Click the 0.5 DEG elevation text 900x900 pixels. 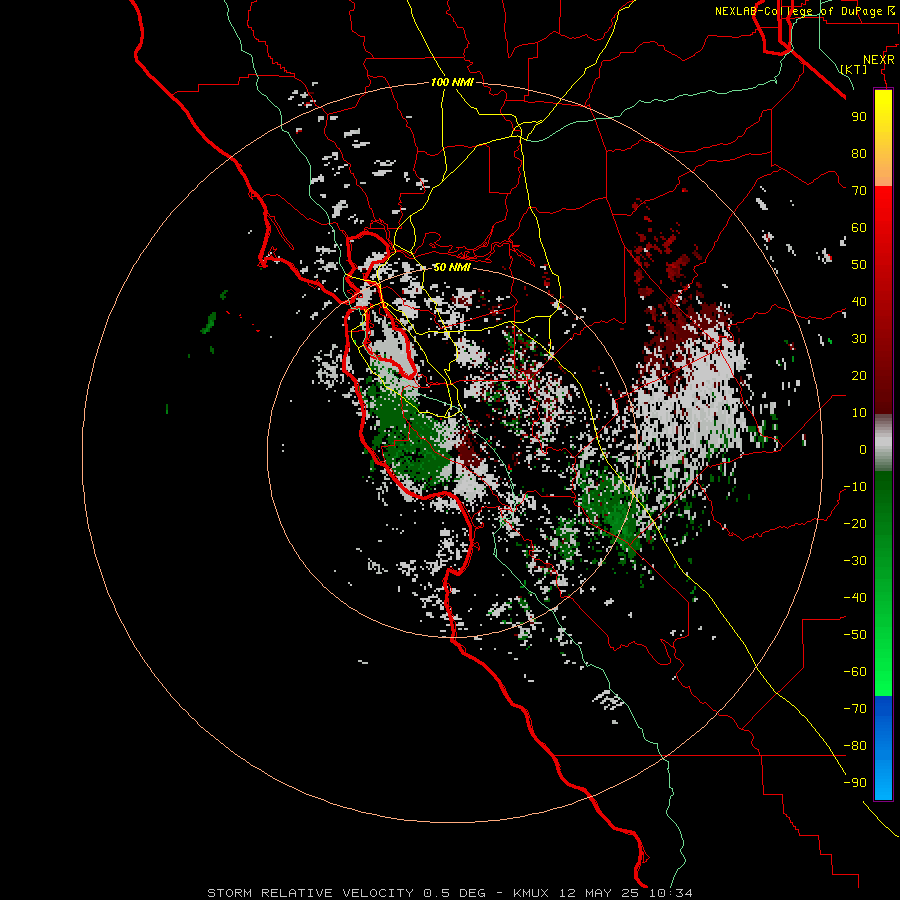point(454,893)
